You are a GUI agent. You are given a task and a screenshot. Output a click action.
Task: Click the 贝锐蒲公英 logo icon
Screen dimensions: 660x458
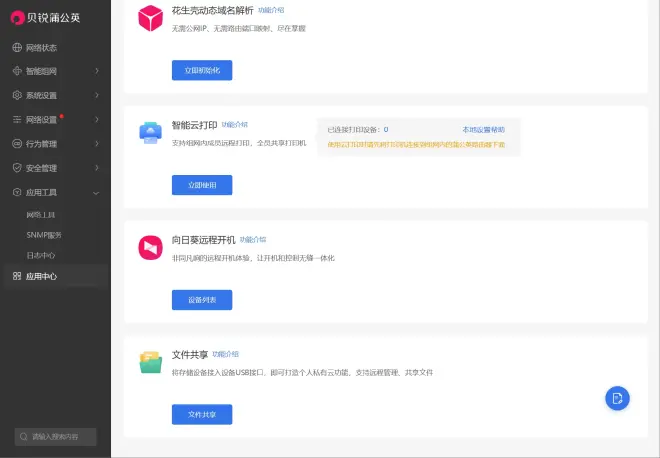tap(17, 17)
